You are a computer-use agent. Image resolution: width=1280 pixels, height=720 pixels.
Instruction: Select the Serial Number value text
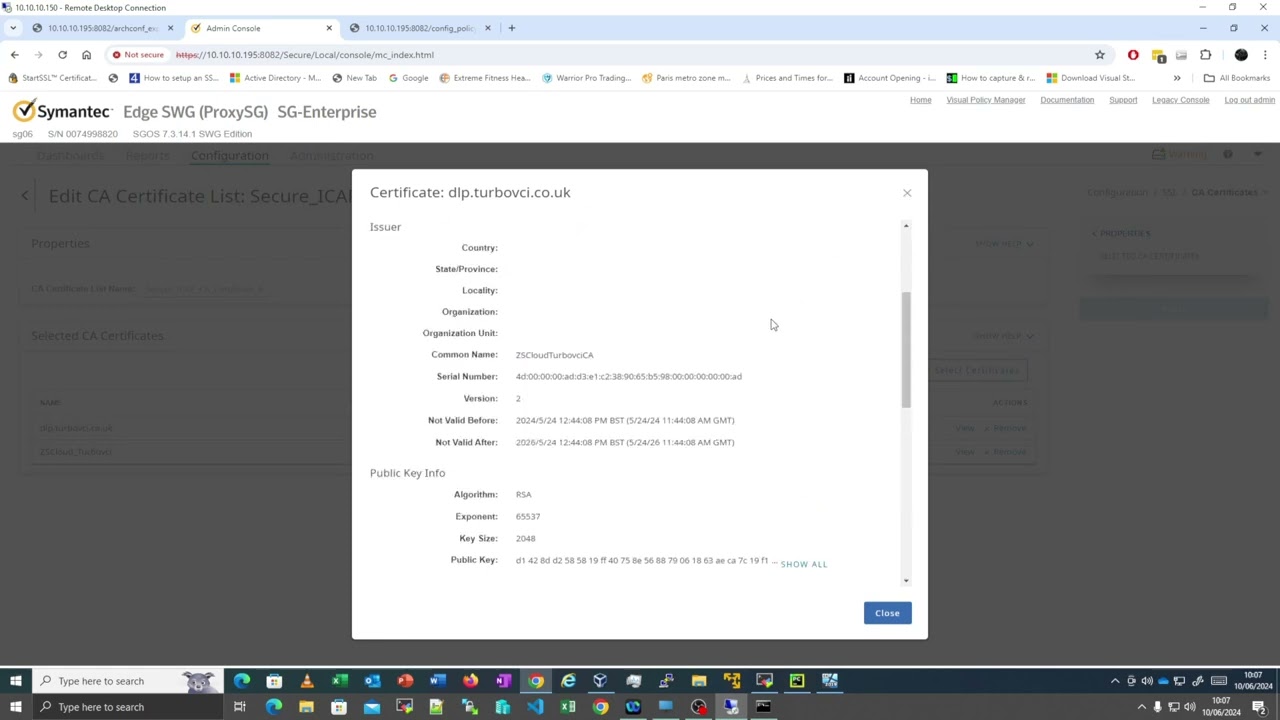[x=628, y=377]
